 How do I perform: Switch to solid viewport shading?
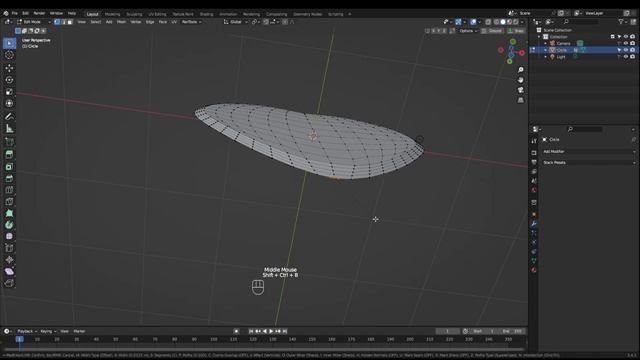[503, 22]
